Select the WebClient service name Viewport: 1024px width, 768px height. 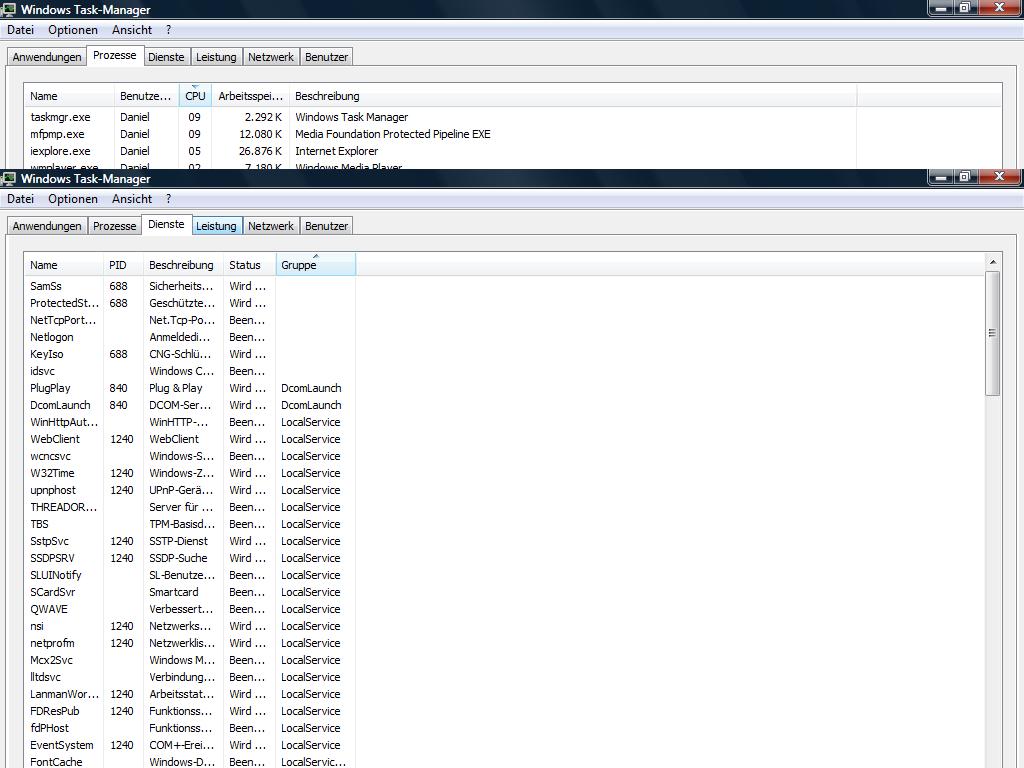tap(55, 439)
